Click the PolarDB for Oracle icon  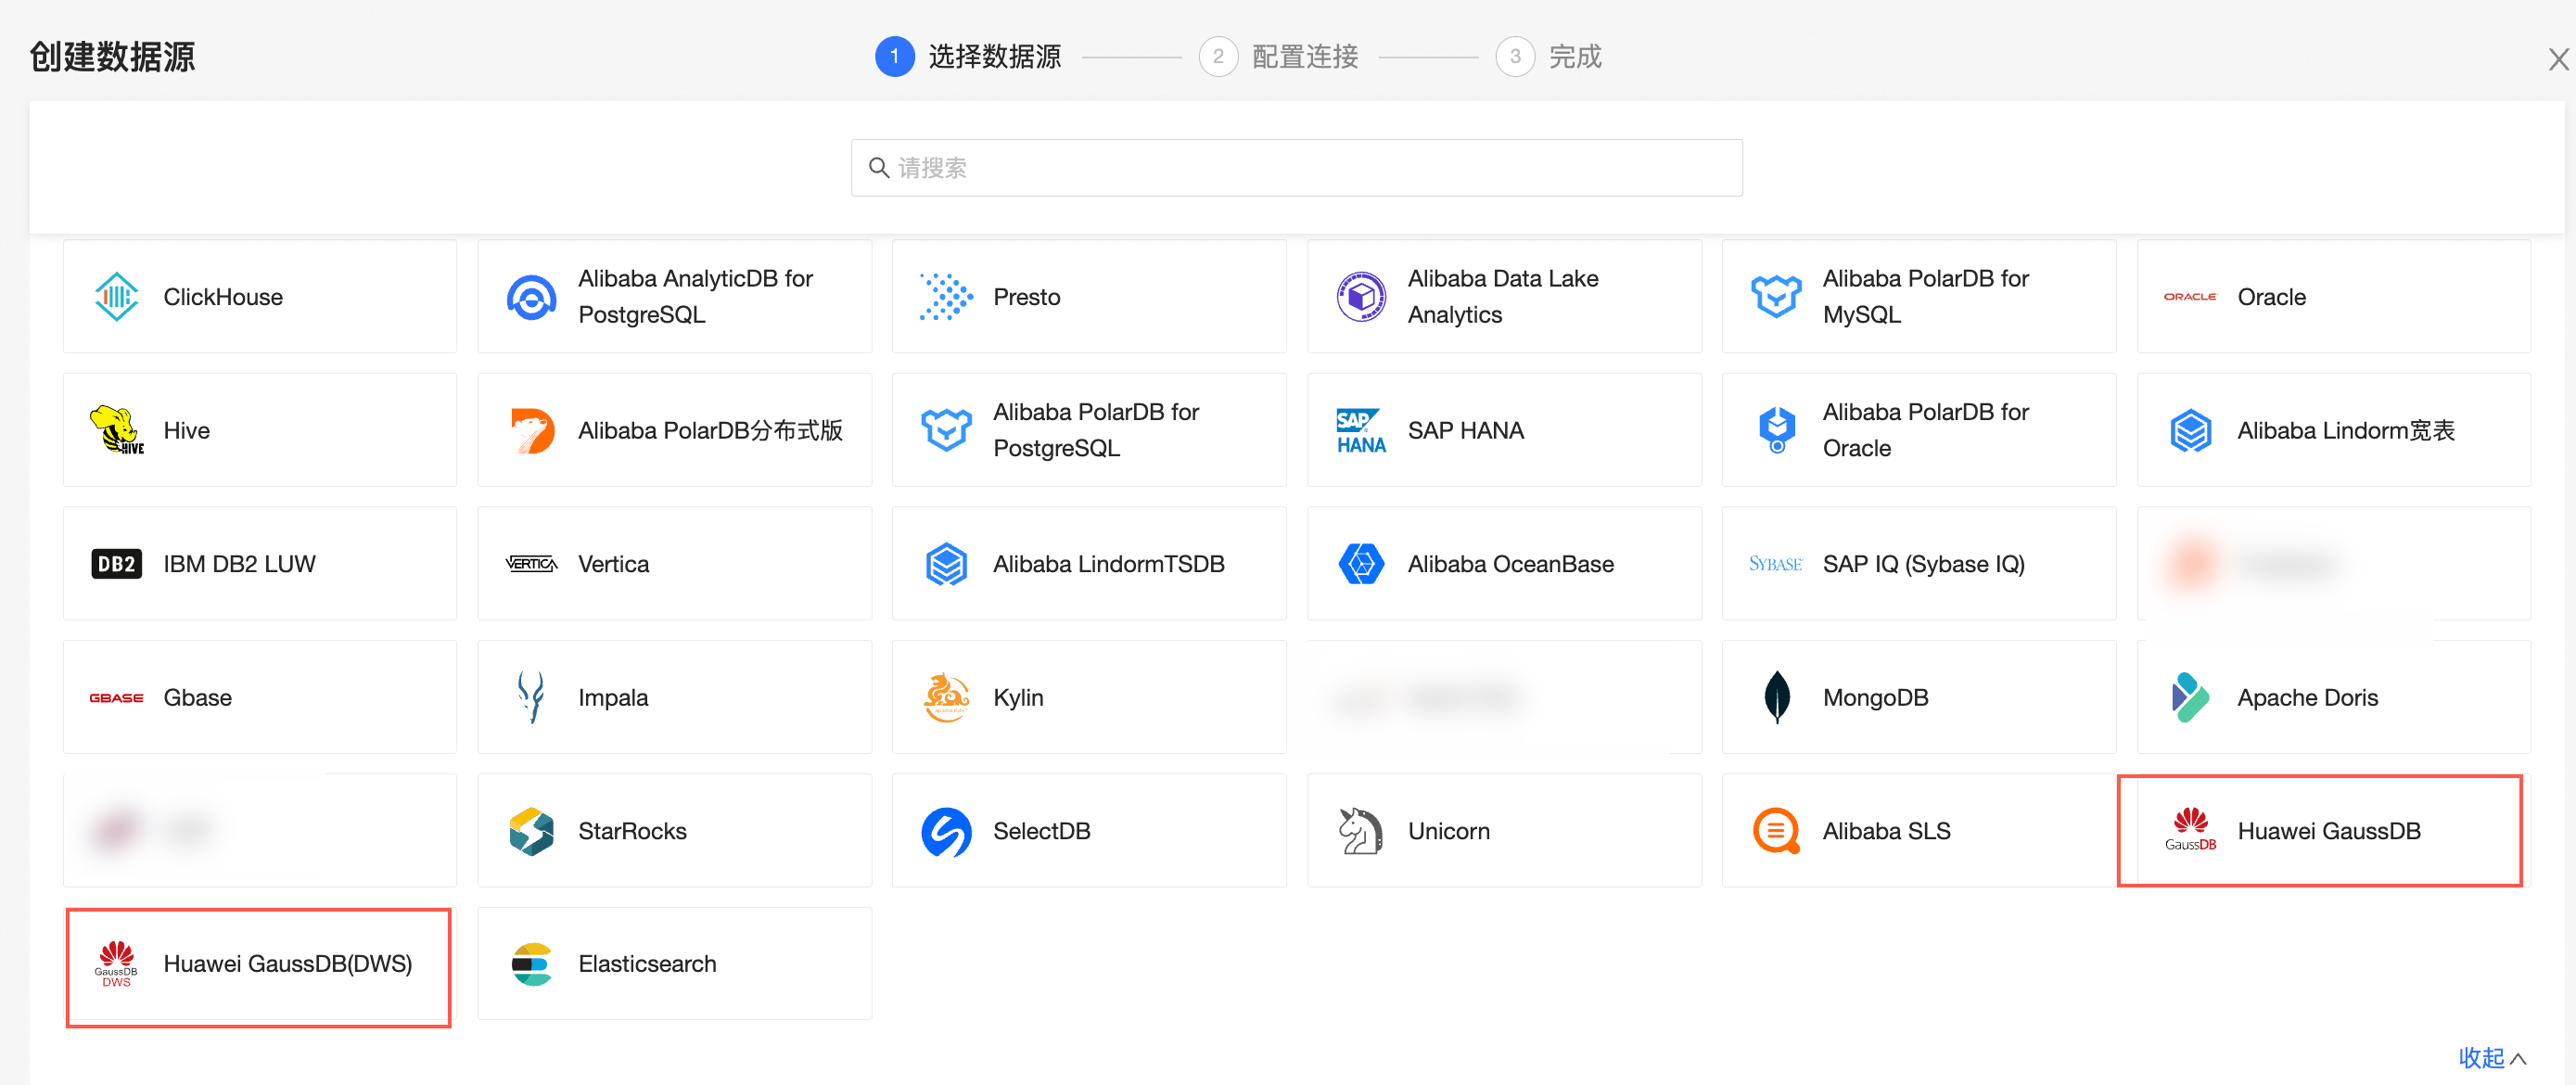click(1776, 430)
